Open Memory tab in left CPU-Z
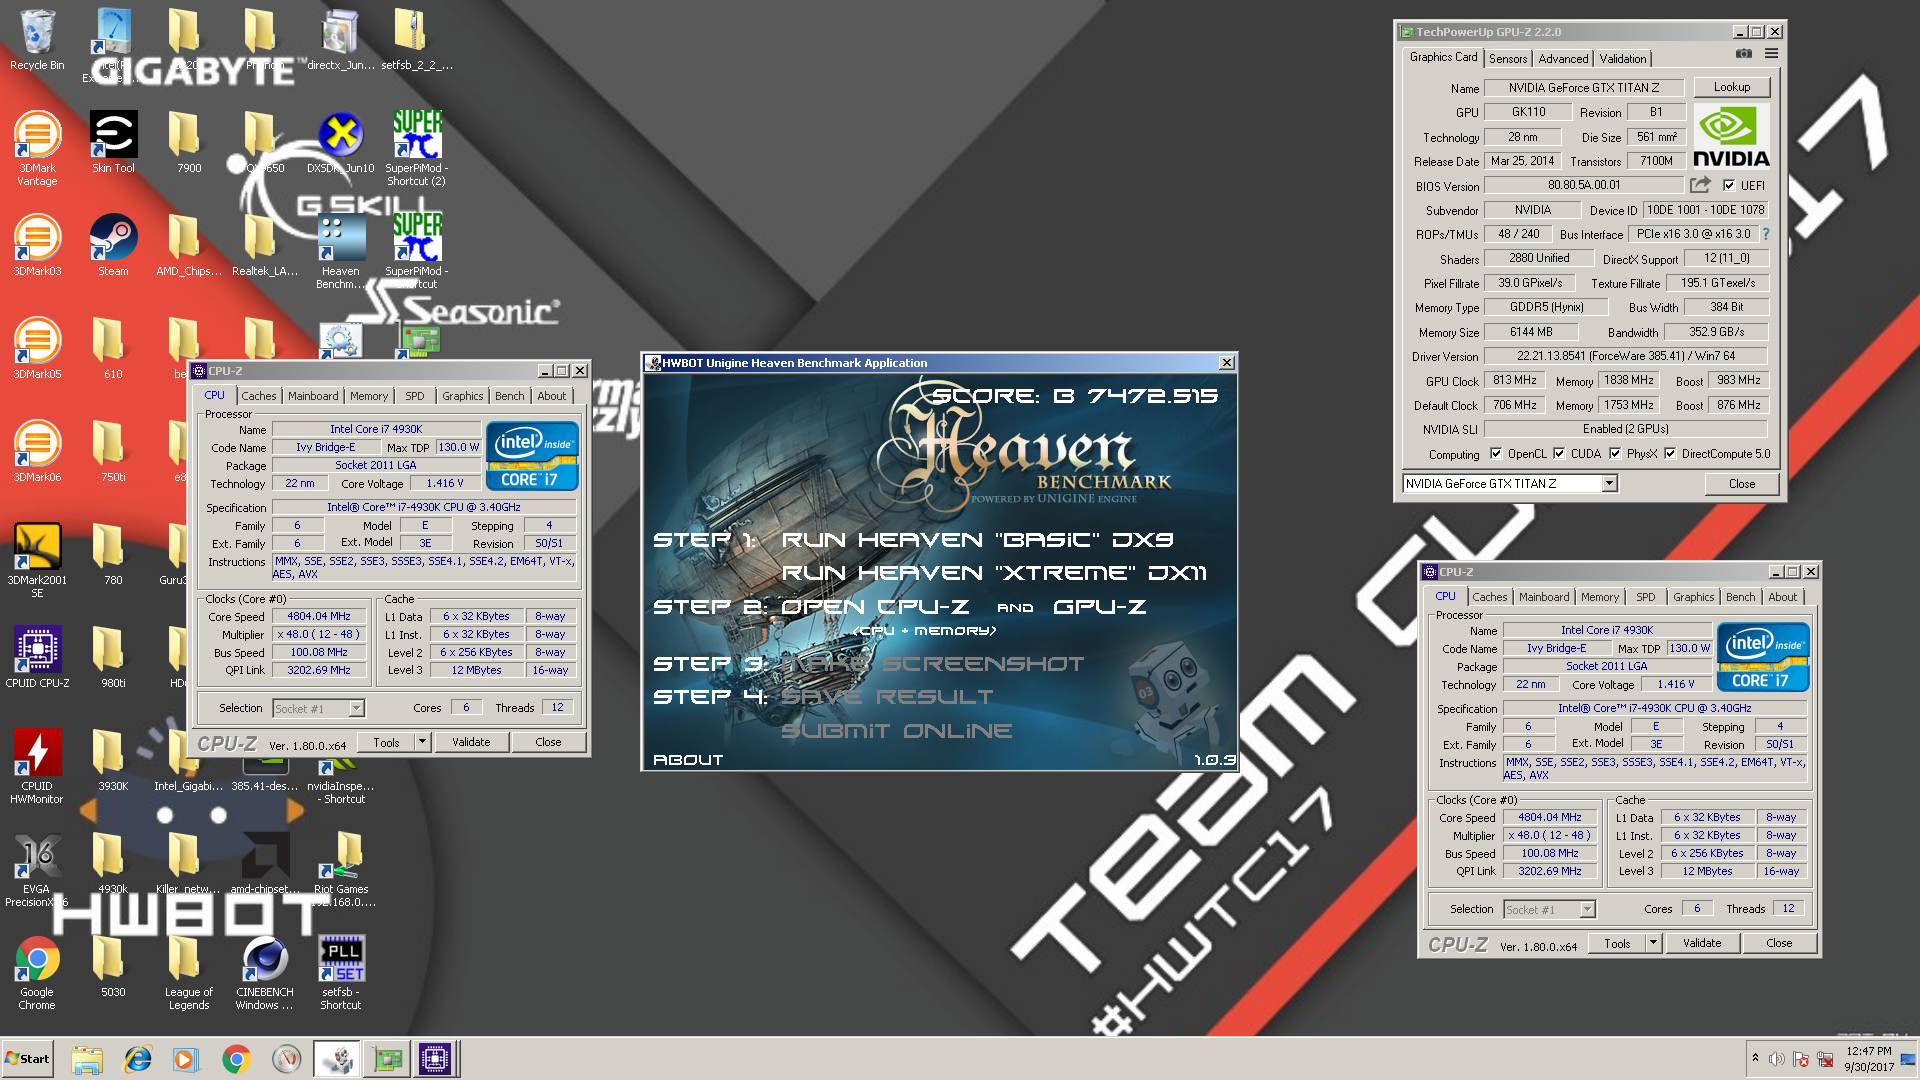1920x1080 pixels. tap(369, 396)
